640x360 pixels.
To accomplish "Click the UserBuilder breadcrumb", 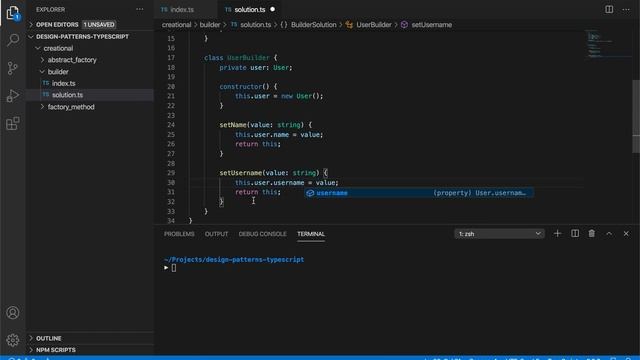I will click(373, 25).
